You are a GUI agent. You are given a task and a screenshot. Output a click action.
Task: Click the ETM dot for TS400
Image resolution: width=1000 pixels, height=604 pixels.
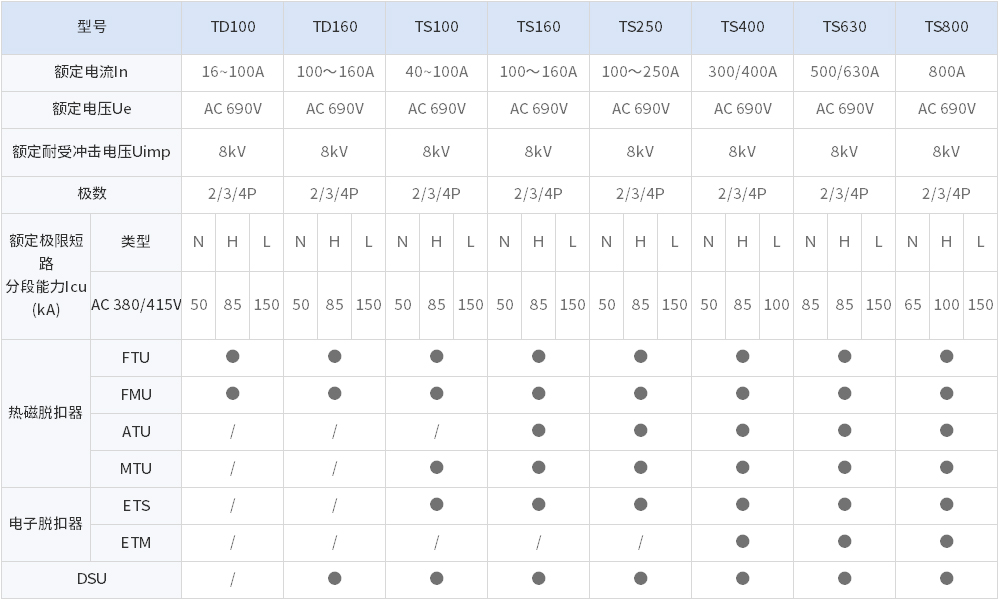743,541
